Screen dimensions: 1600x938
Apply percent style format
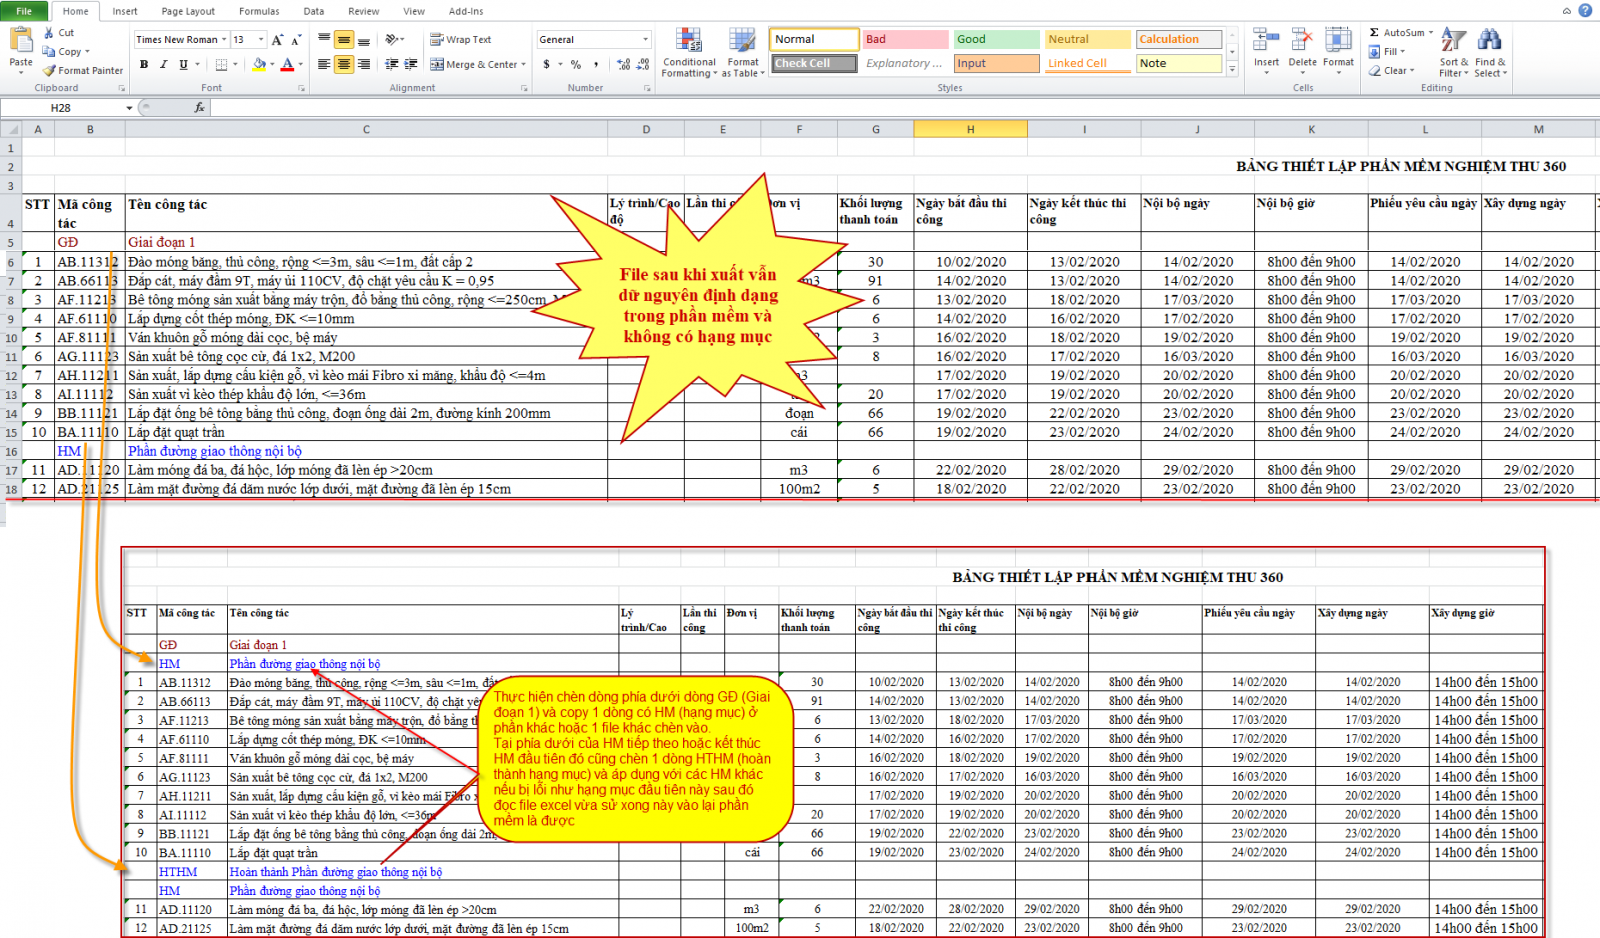point(576,64)
